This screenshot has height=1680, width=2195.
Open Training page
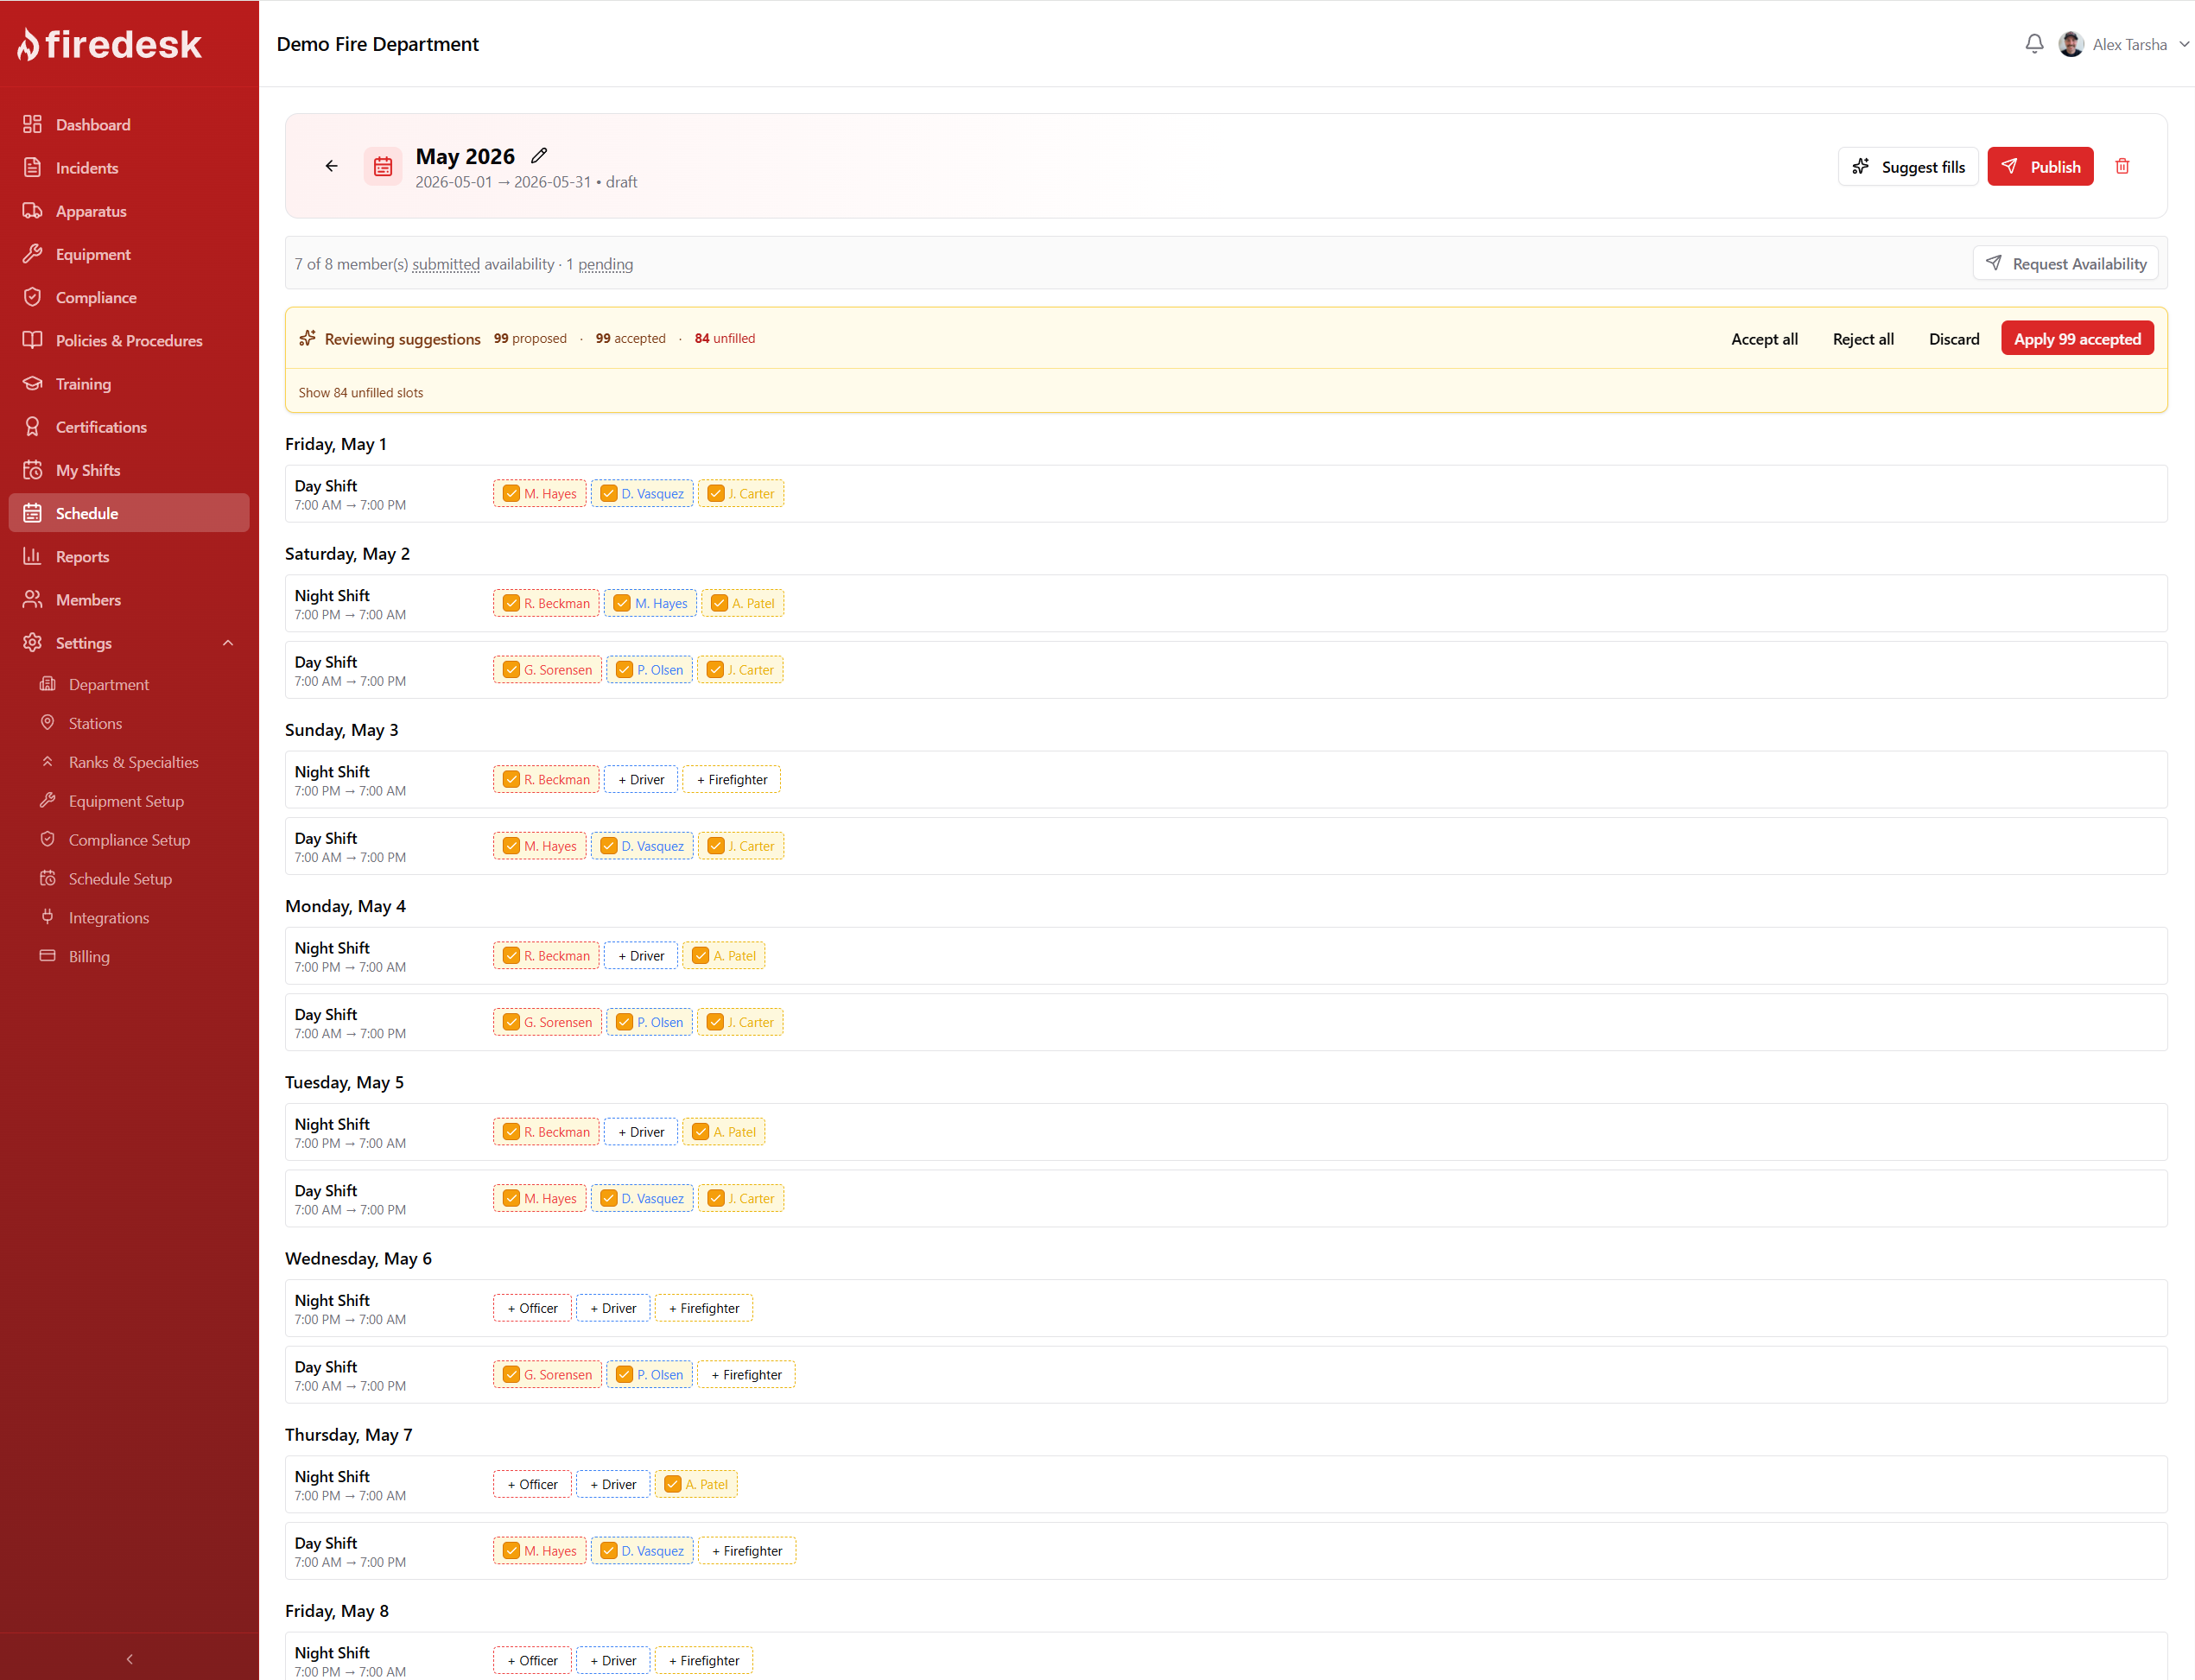129,384
